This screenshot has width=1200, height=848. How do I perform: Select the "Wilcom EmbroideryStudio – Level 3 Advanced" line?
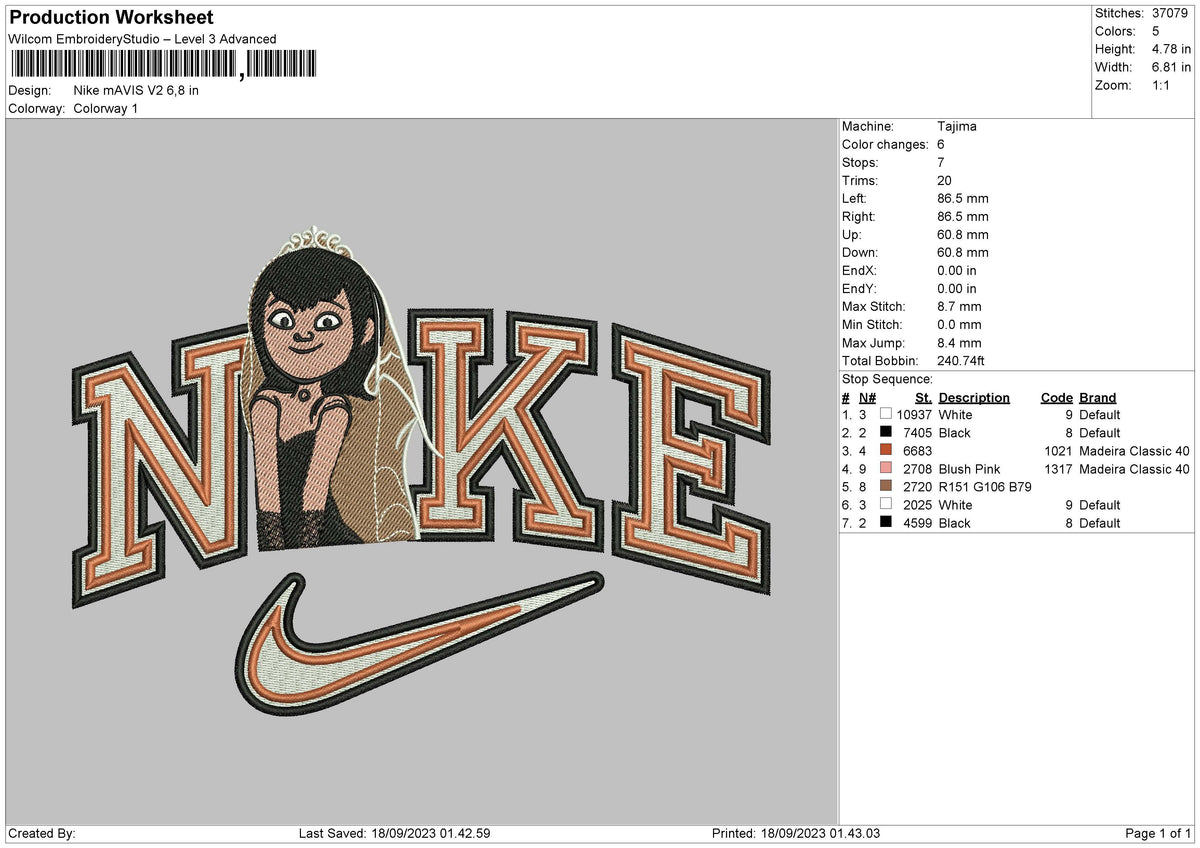coord(142,39)
